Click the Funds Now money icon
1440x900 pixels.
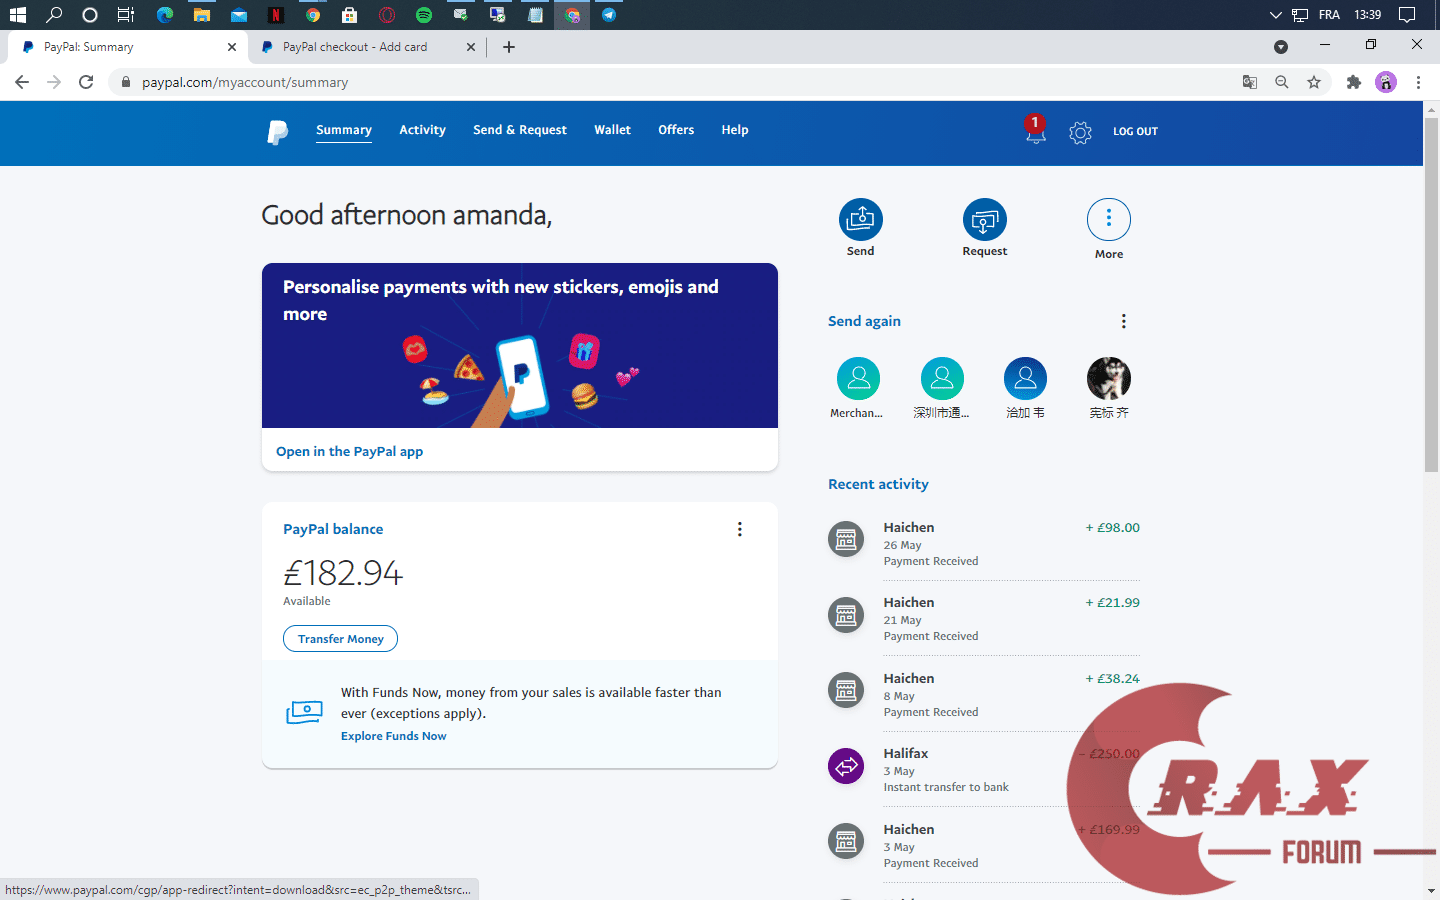pos(304,712)
